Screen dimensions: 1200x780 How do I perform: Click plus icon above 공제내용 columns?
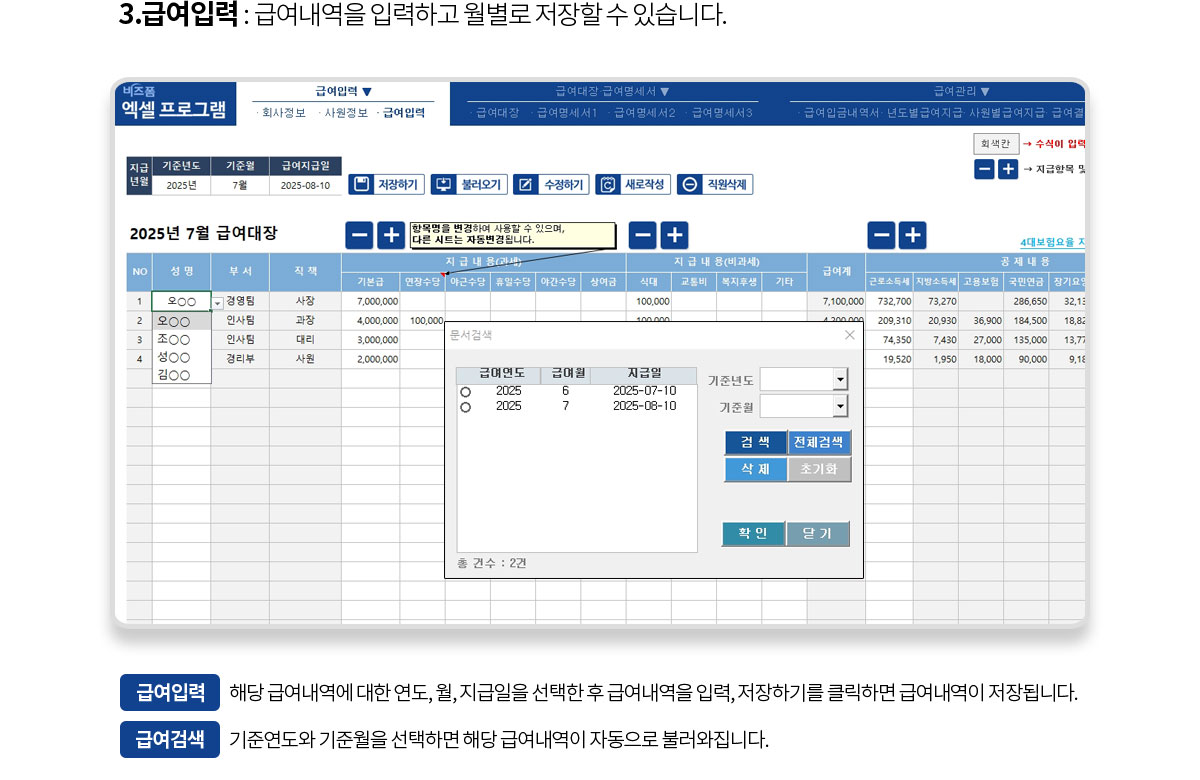point(912,235)
